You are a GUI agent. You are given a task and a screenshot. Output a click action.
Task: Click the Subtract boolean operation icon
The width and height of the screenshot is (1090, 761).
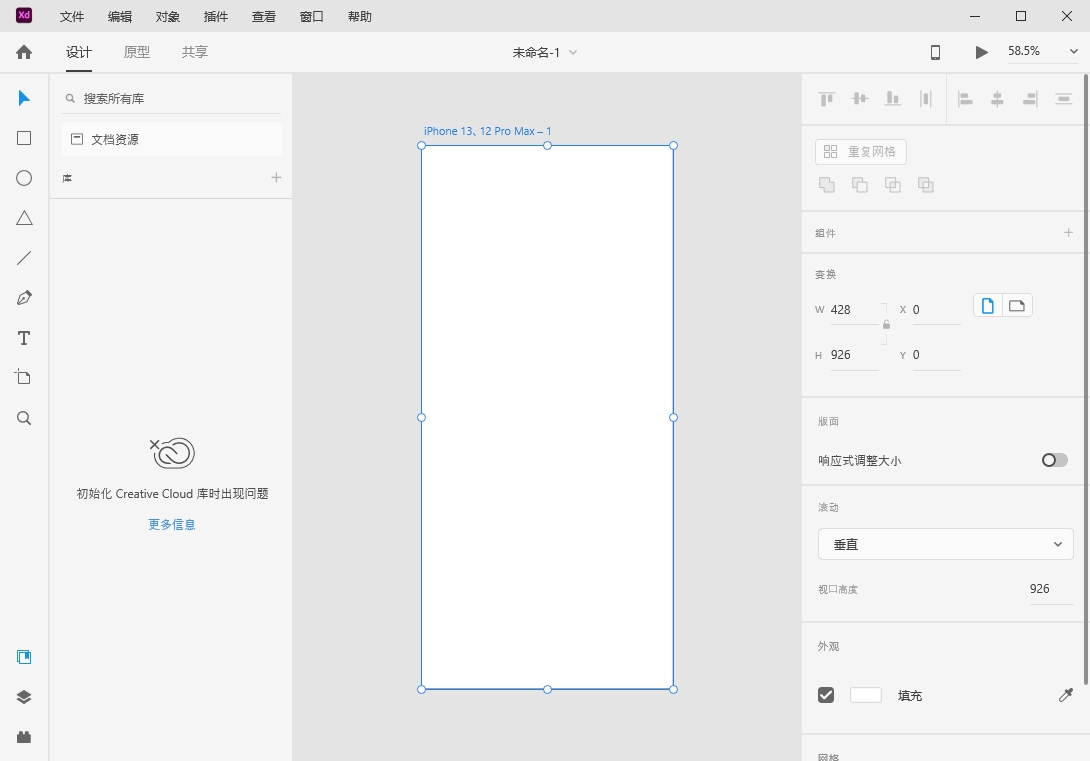859,184
